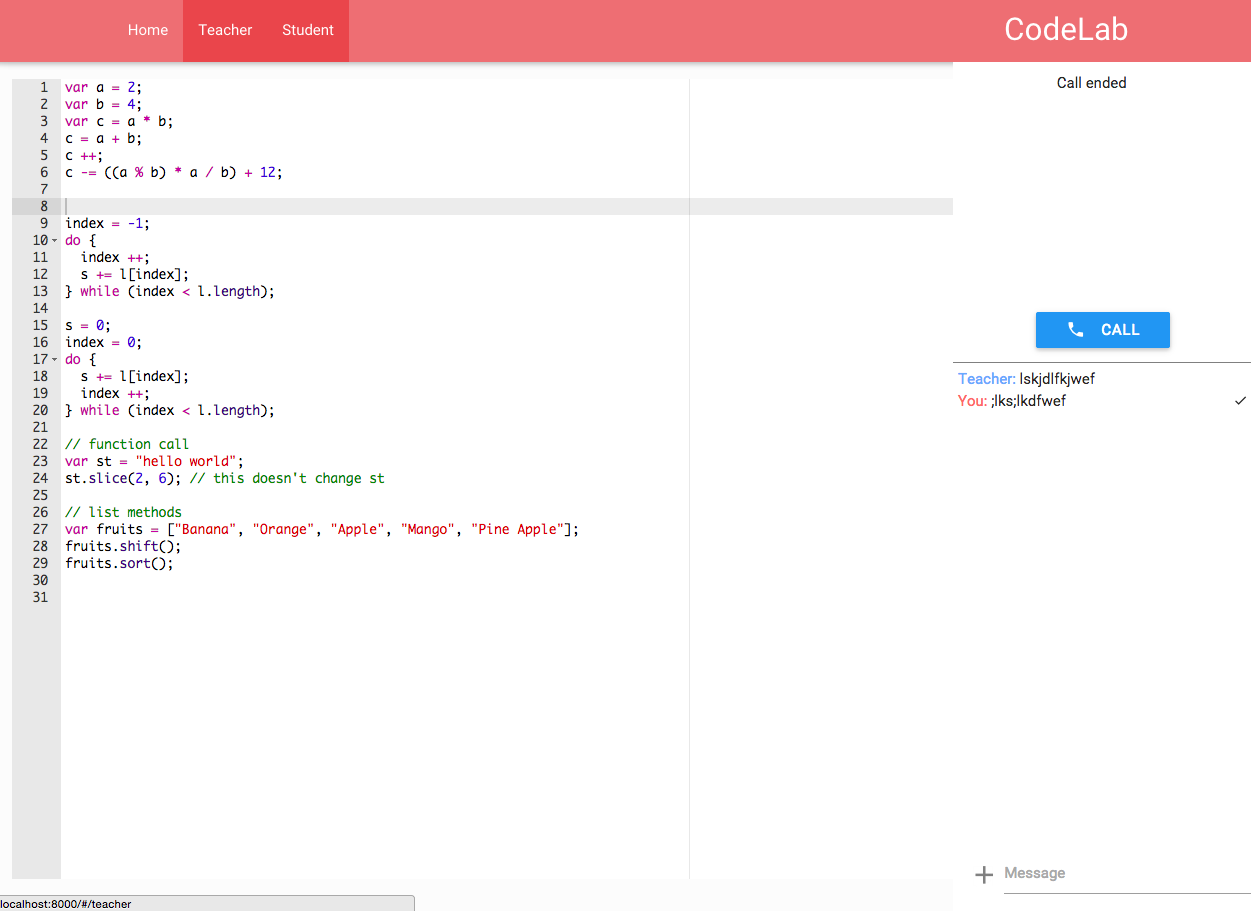Click the line with '+ 12;'

174,173
